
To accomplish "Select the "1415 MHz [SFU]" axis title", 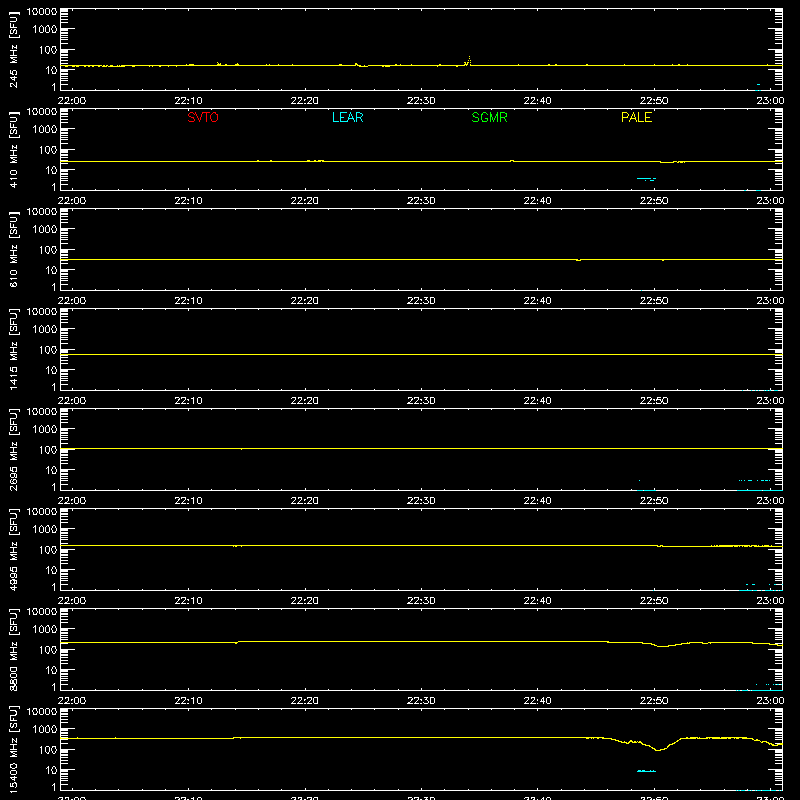I will point(13,349).
